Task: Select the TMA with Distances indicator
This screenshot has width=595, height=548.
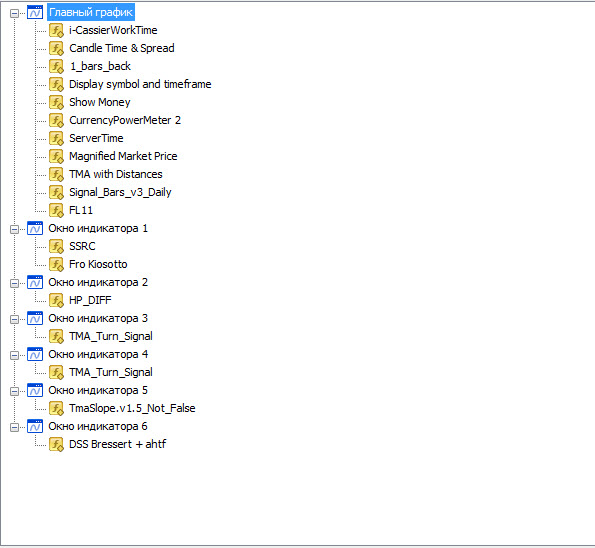Action: coord(116,174)
